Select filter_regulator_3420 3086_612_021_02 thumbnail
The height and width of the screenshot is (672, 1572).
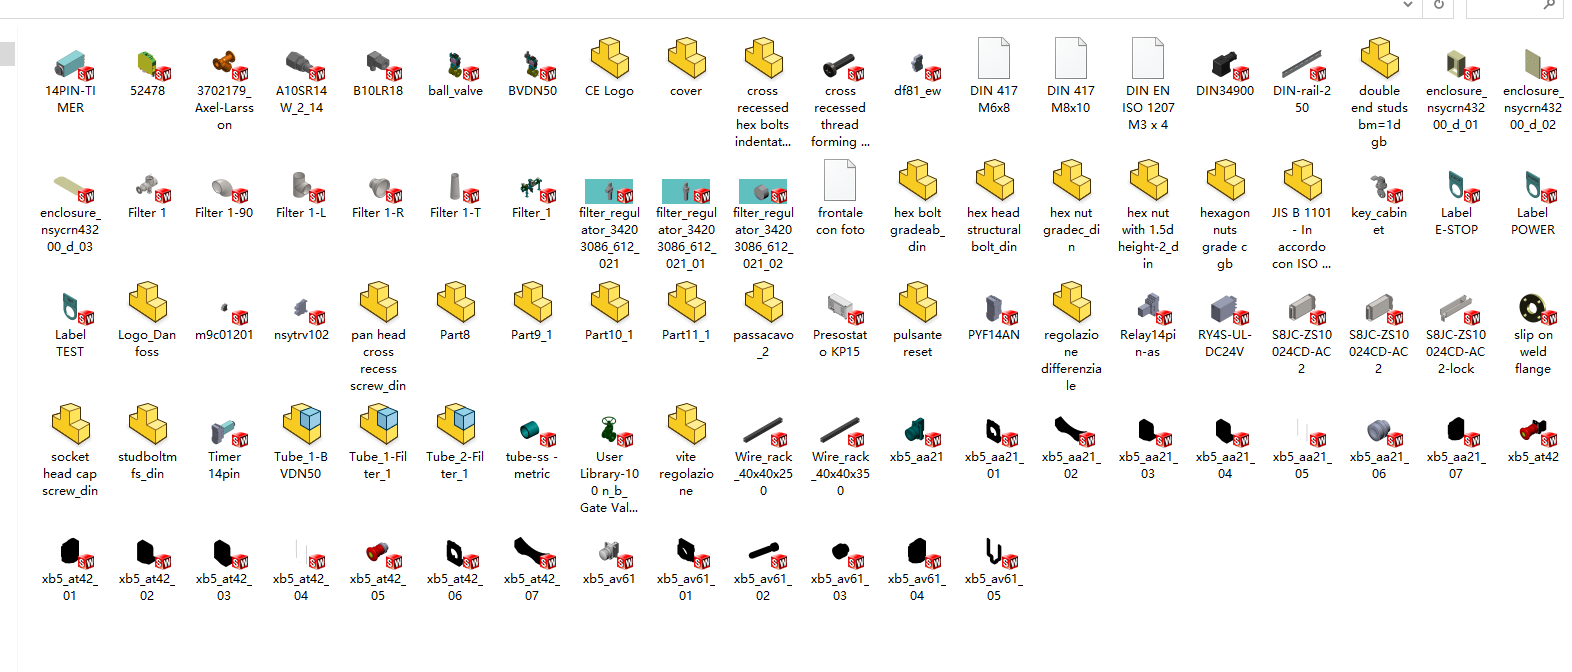pyautogui.click(x=763, y=191)
